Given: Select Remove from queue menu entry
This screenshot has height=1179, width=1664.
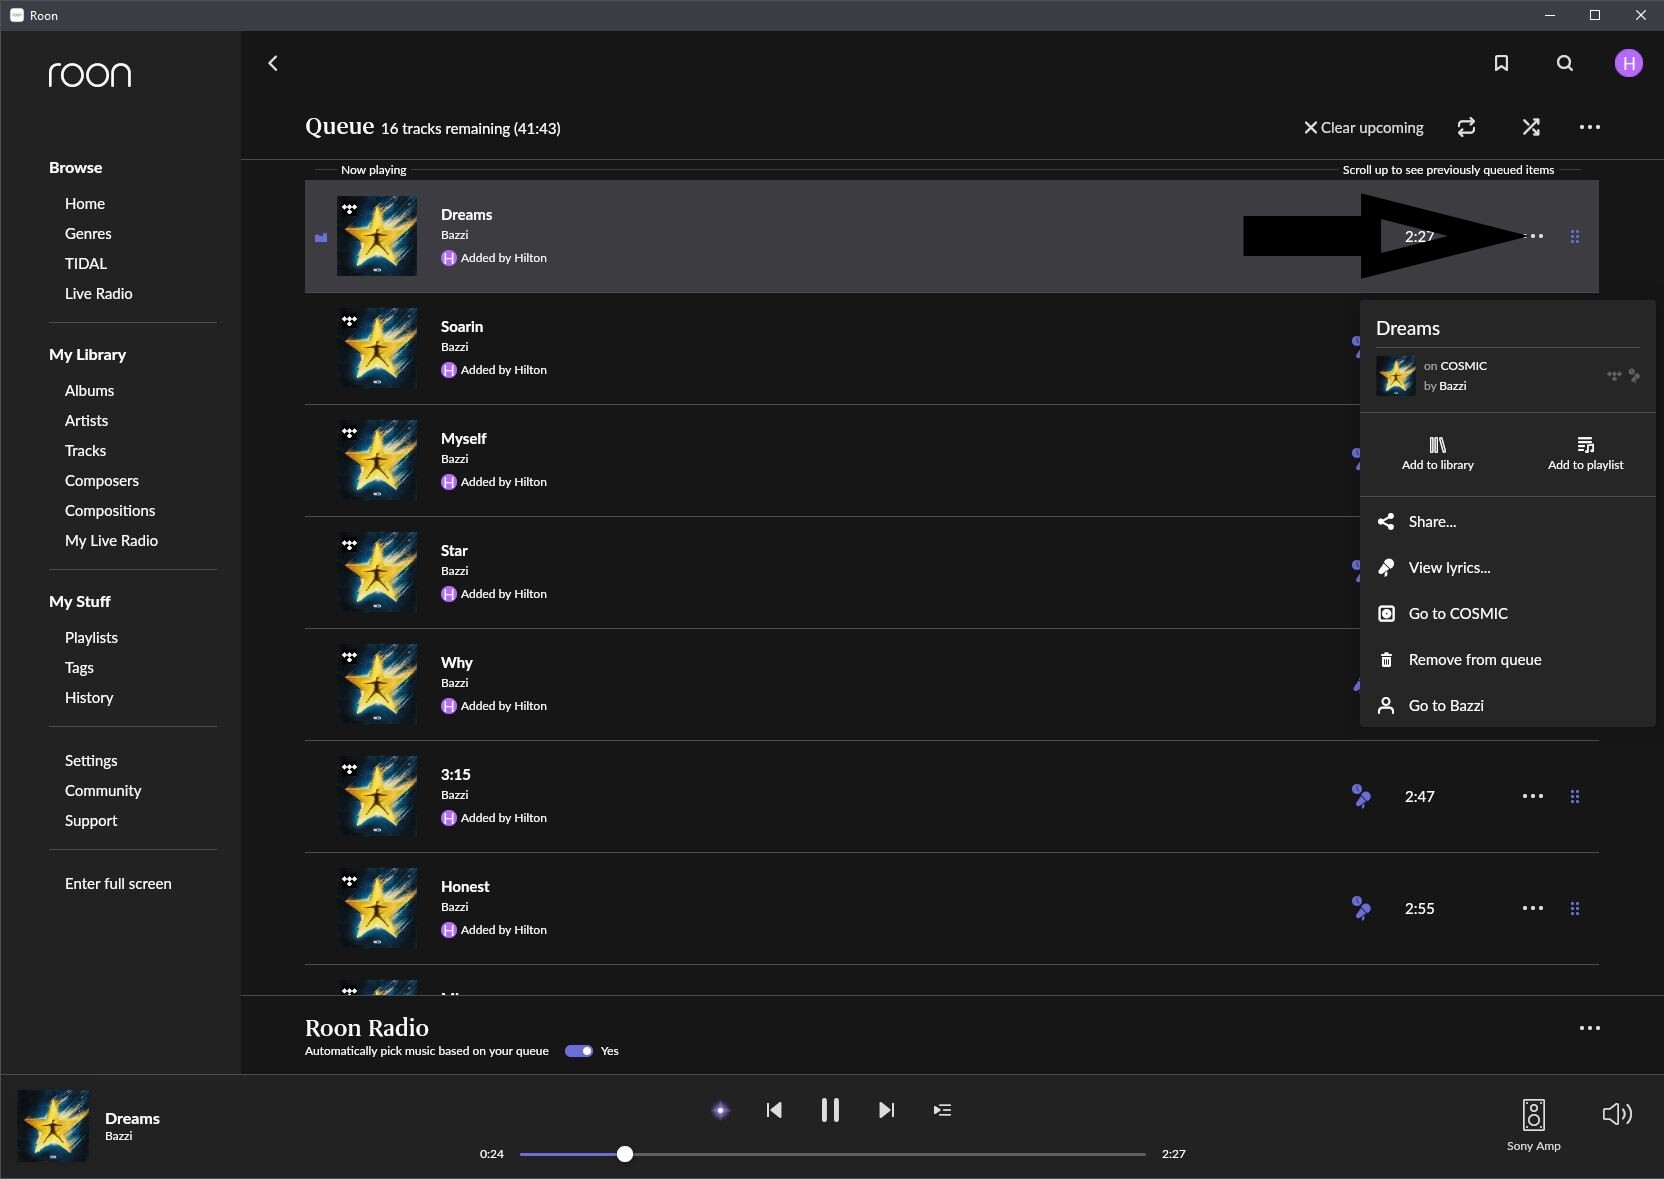Looking at the screenshot, I should point(1508,660).
